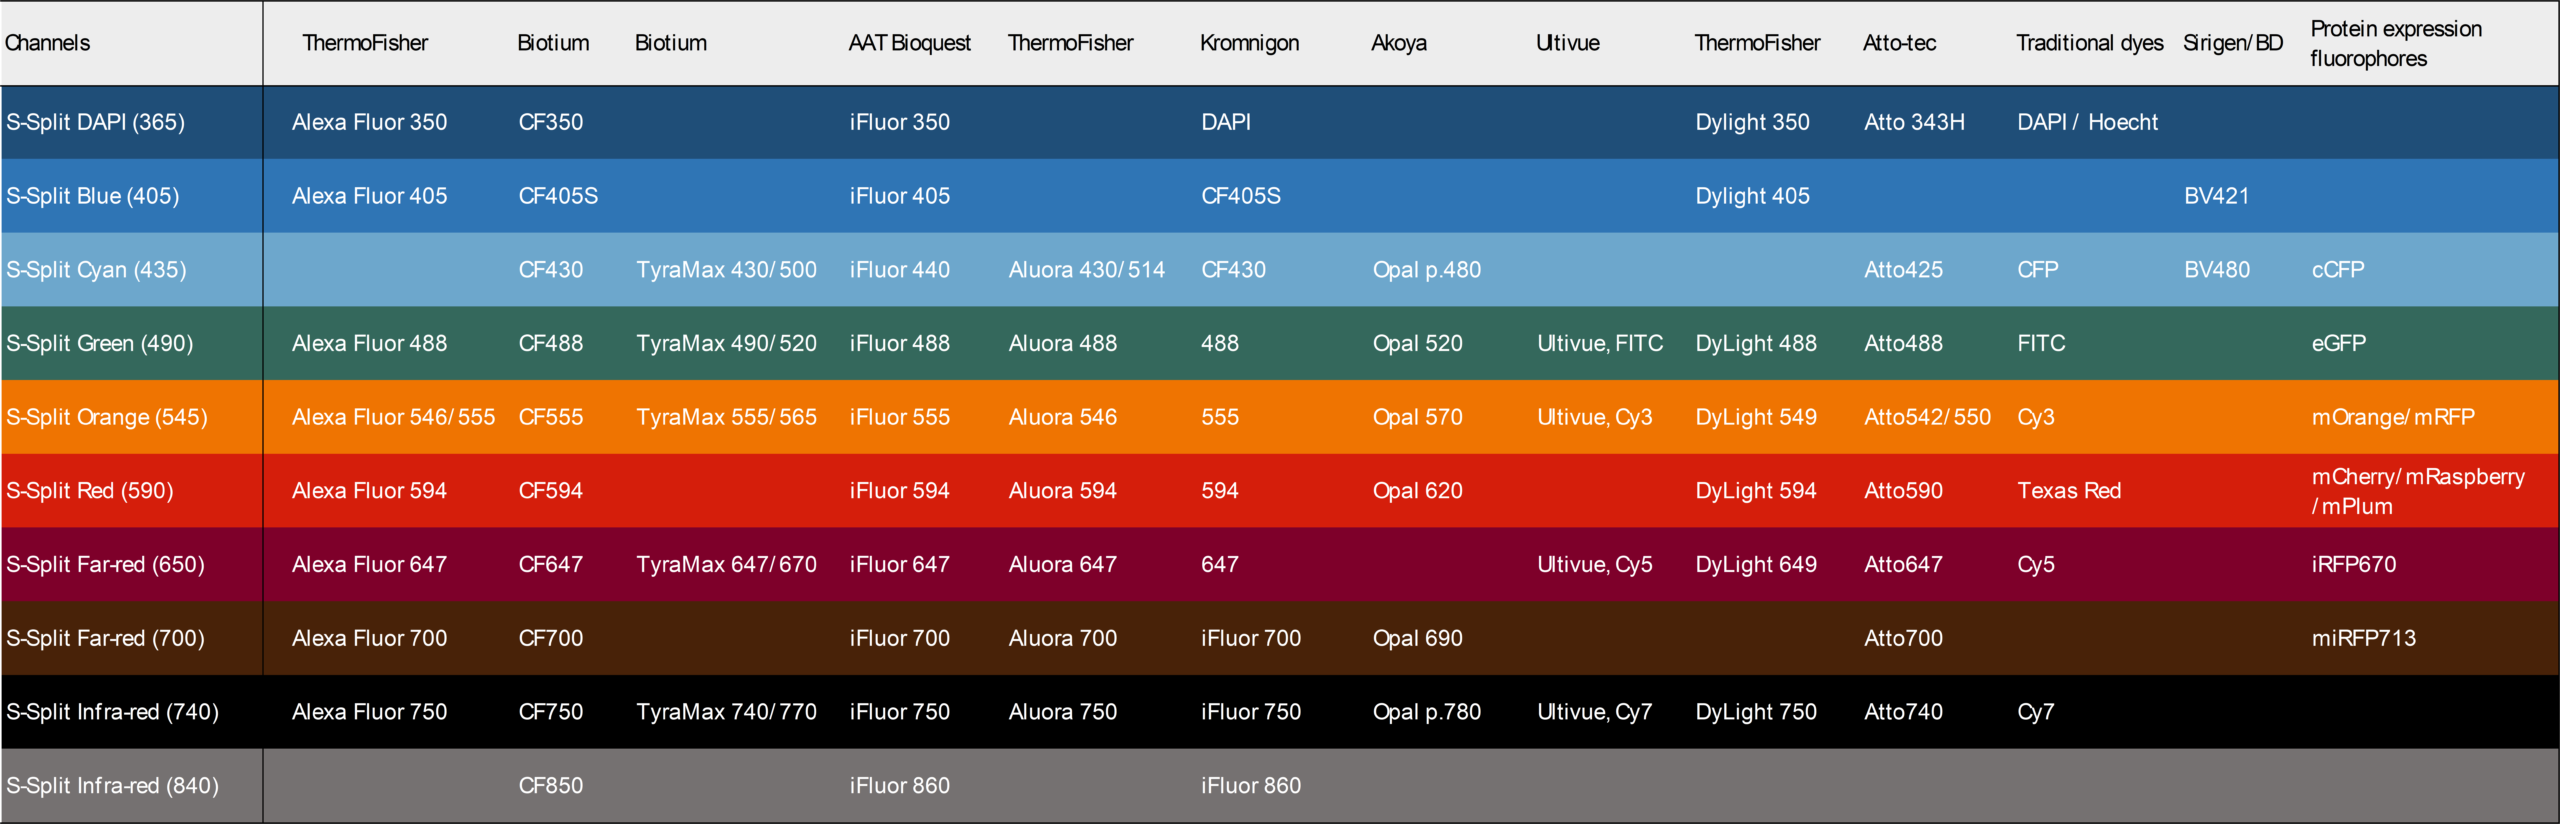Select the TyraMax 430/500 cell

click(726, 270)
